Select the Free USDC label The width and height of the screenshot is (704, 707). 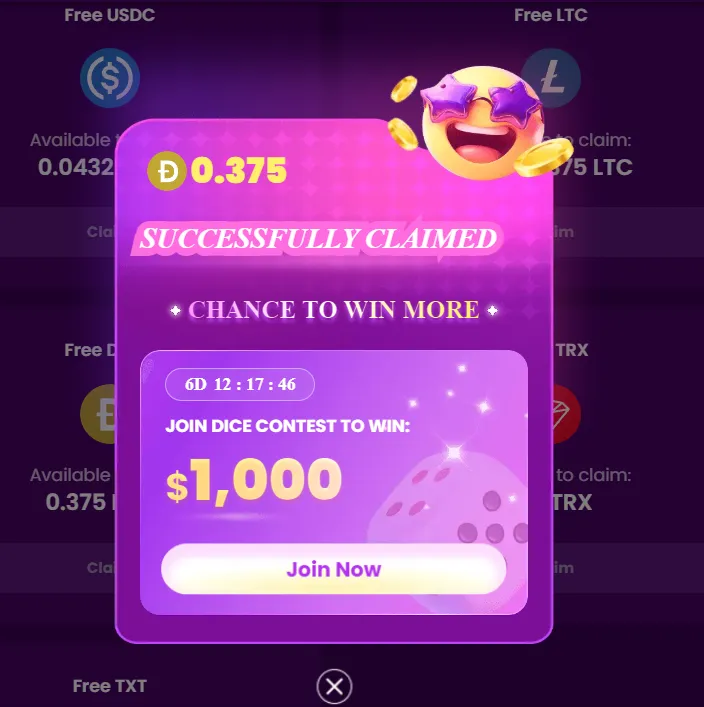pyautogui.click(x=110, y=15)
